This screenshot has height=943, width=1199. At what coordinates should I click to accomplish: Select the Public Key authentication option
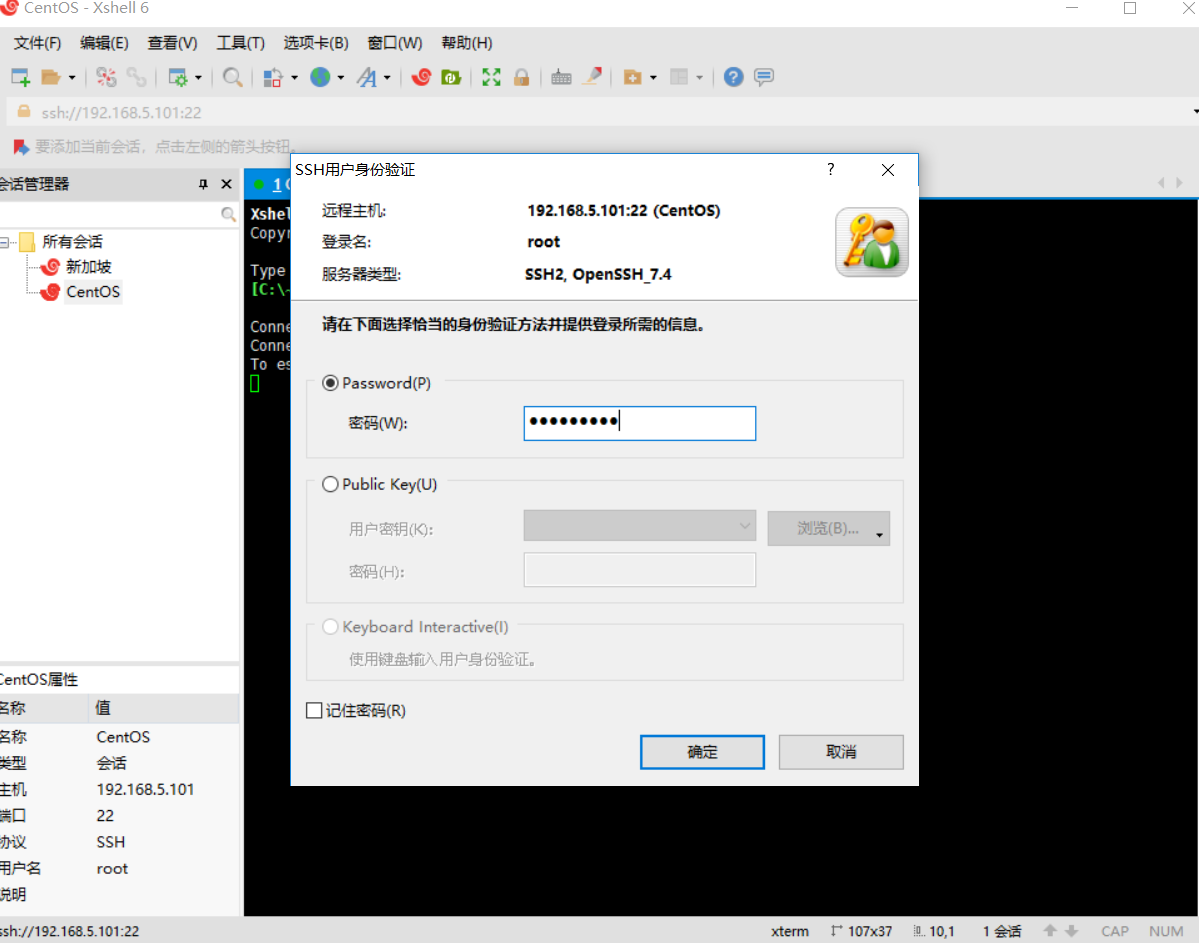[330, 484]
